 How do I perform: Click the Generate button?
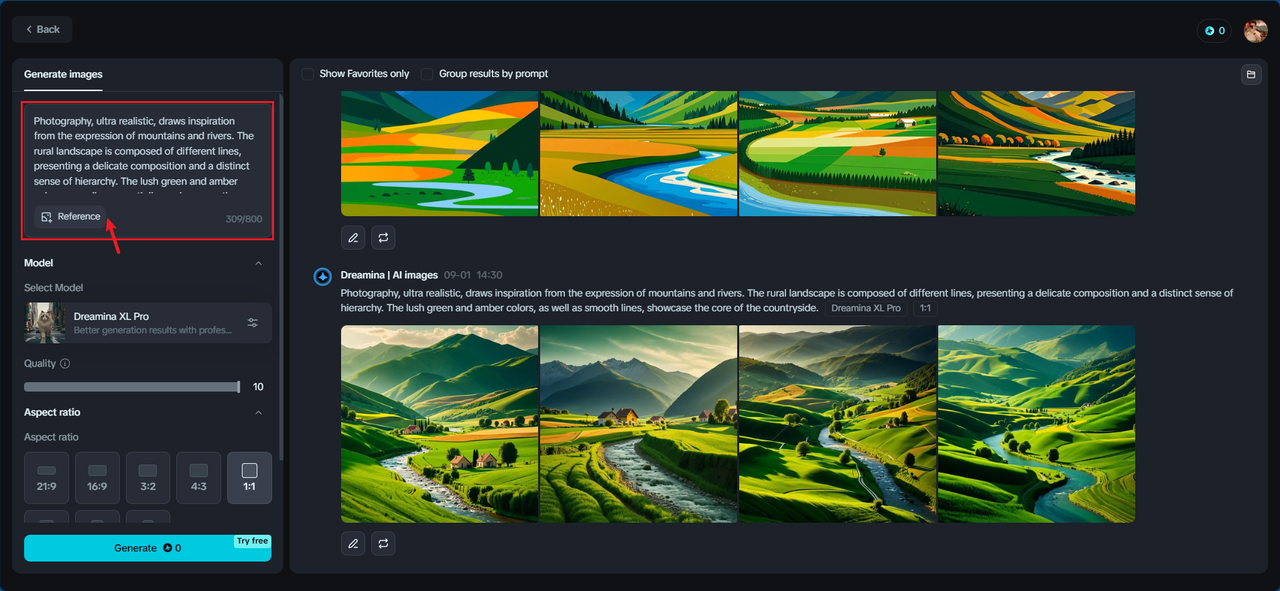pyautogui.click(x=148, y=548)
